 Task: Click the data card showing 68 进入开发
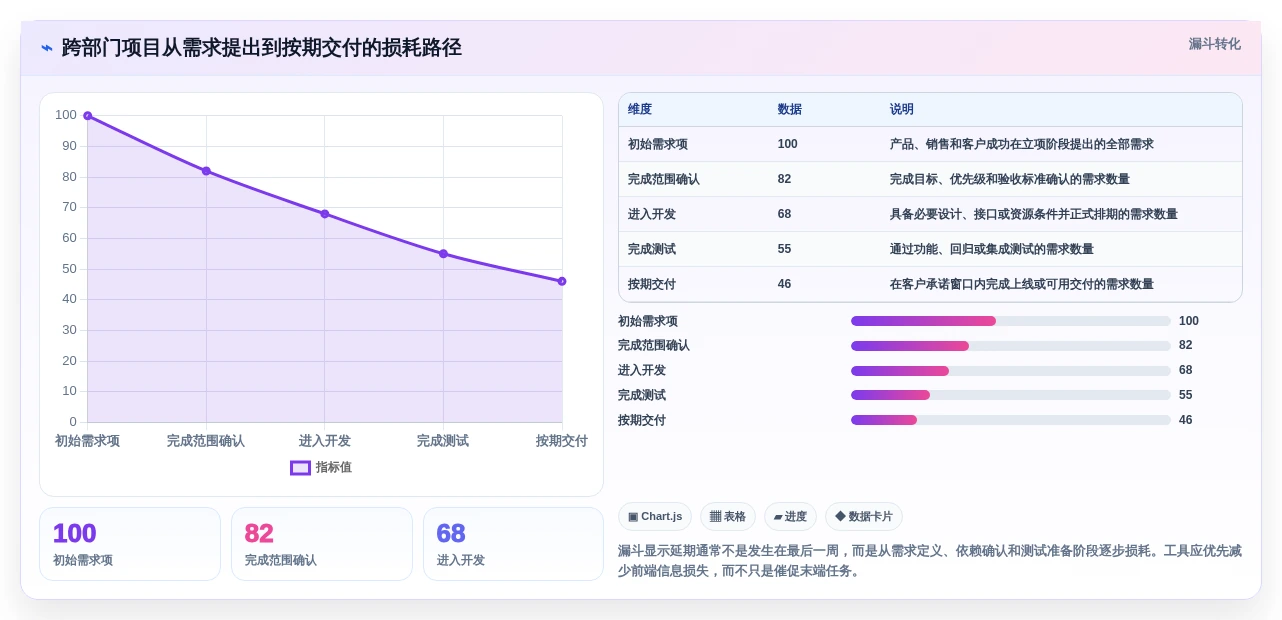click(514, 544)
